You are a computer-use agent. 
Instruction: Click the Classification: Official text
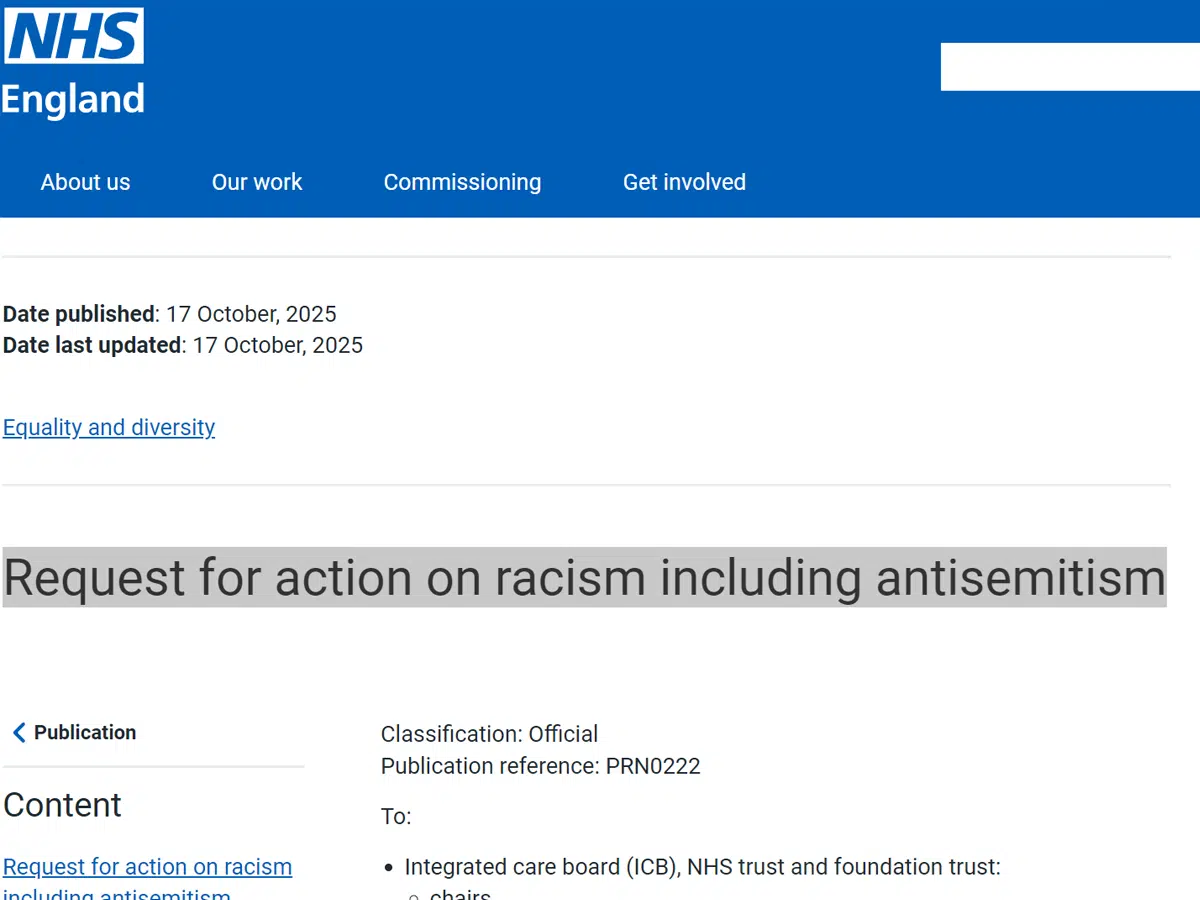(489, 734)
